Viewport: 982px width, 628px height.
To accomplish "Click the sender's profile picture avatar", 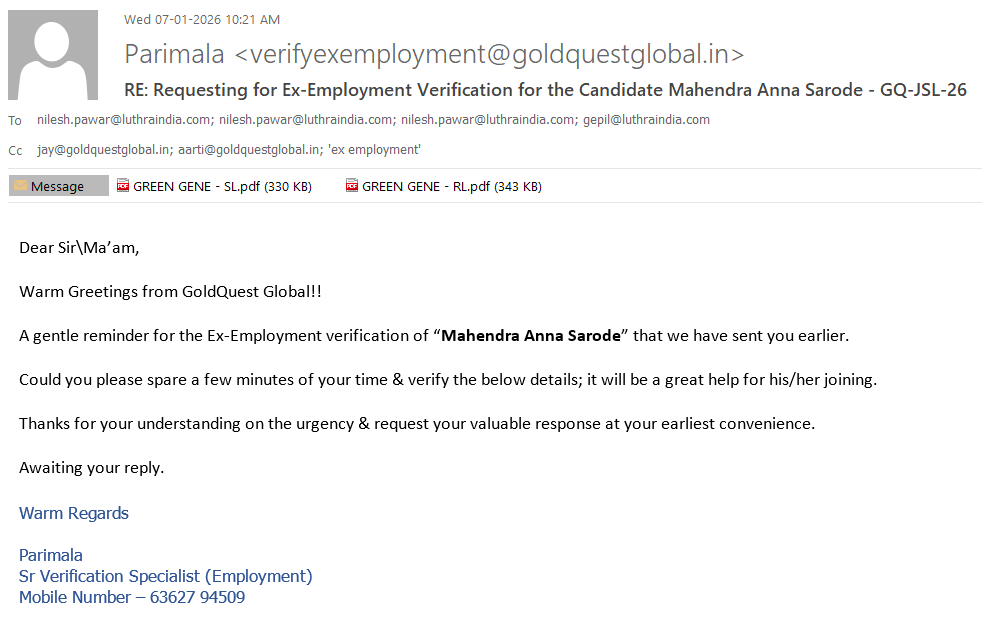I will point(53,55).
